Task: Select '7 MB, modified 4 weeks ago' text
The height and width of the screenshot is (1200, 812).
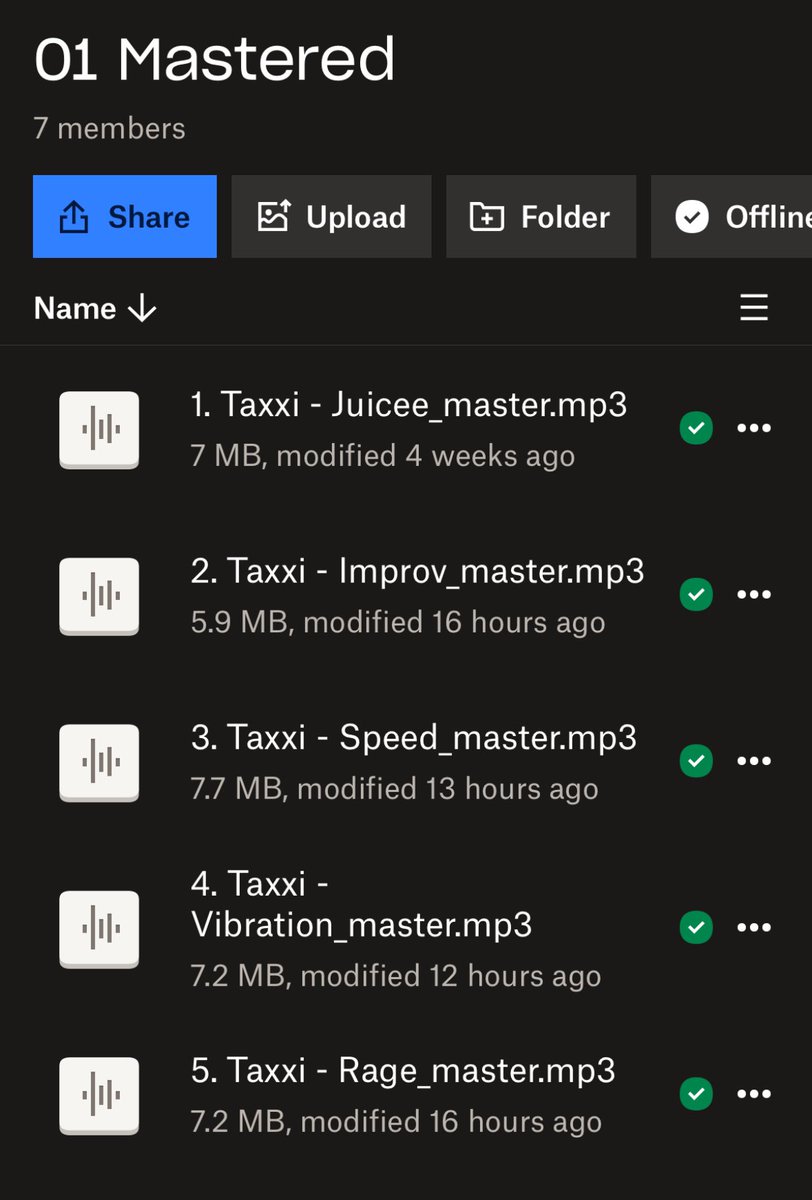Action: (x=383, y=456)
